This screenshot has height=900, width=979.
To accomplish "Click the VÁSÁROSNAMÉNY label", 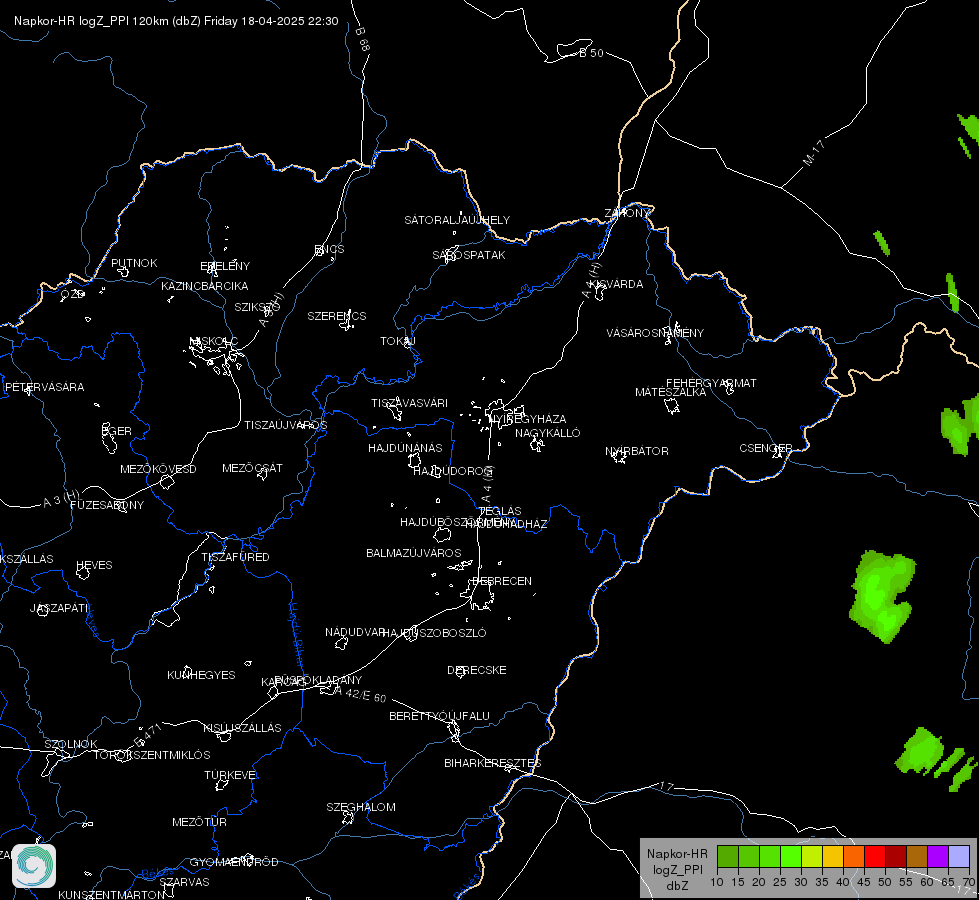I will click(x=655, y=333).
